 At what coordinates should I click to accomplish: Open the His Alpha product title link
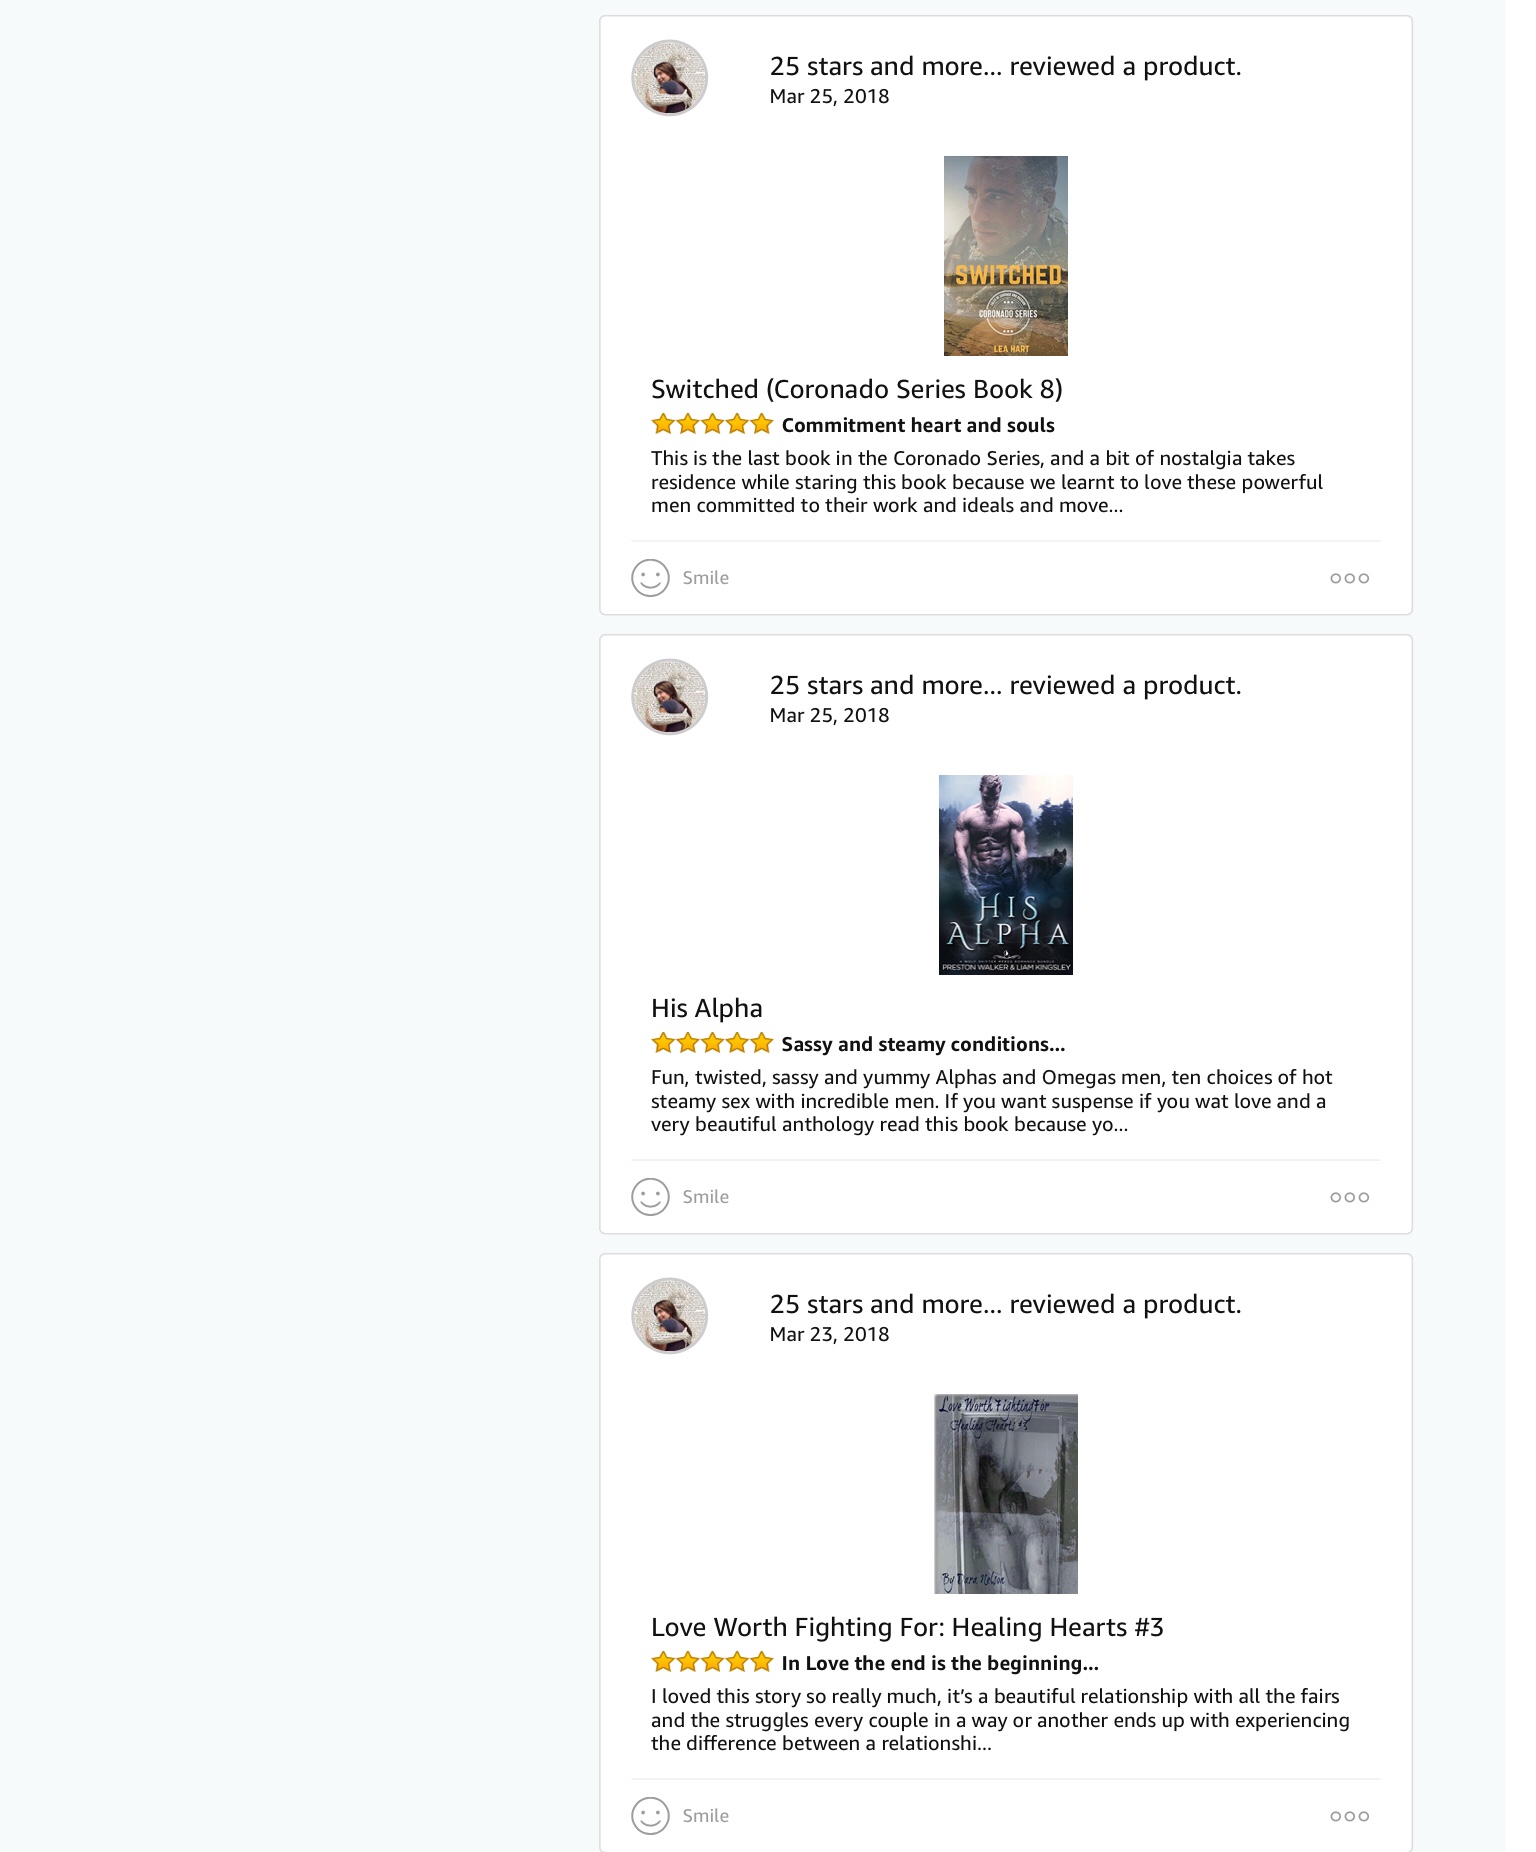(x=706, y=1008)
